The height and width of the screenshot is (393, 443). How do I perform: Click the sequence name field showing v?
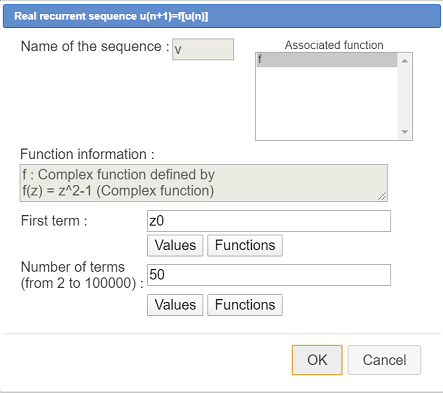pyautogui.click(x=203, y=49)
